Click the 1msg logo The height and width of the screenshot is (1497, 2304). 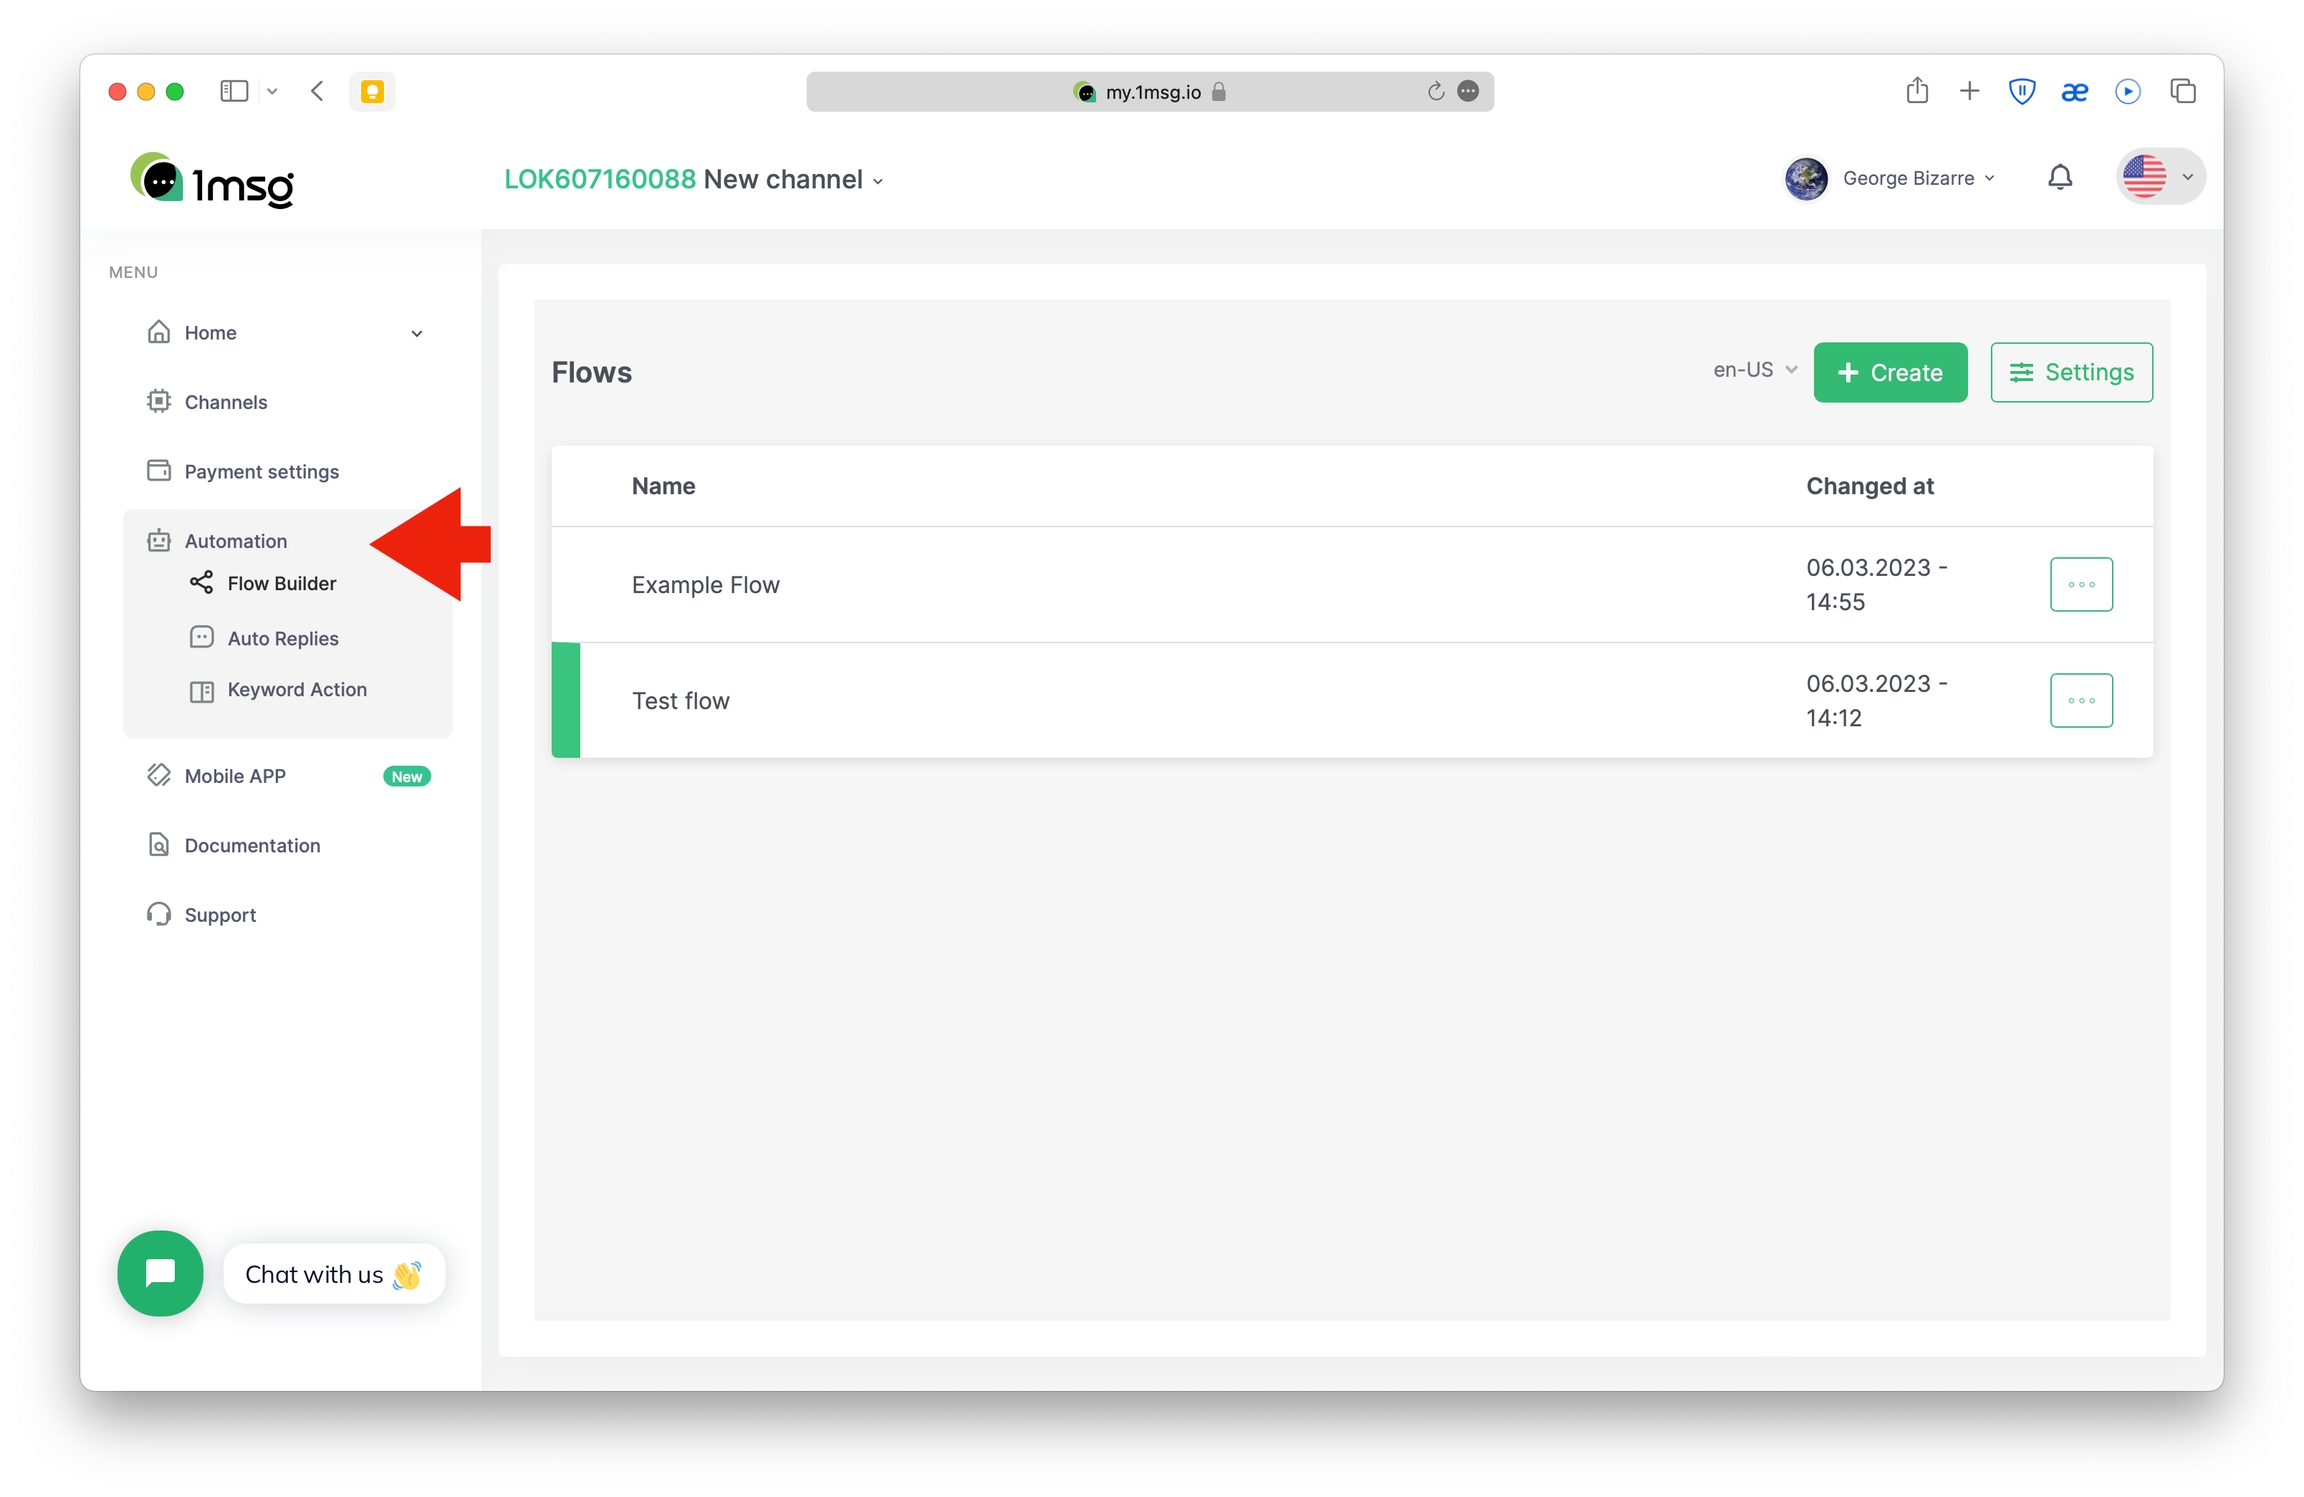[x=213, y=180]
